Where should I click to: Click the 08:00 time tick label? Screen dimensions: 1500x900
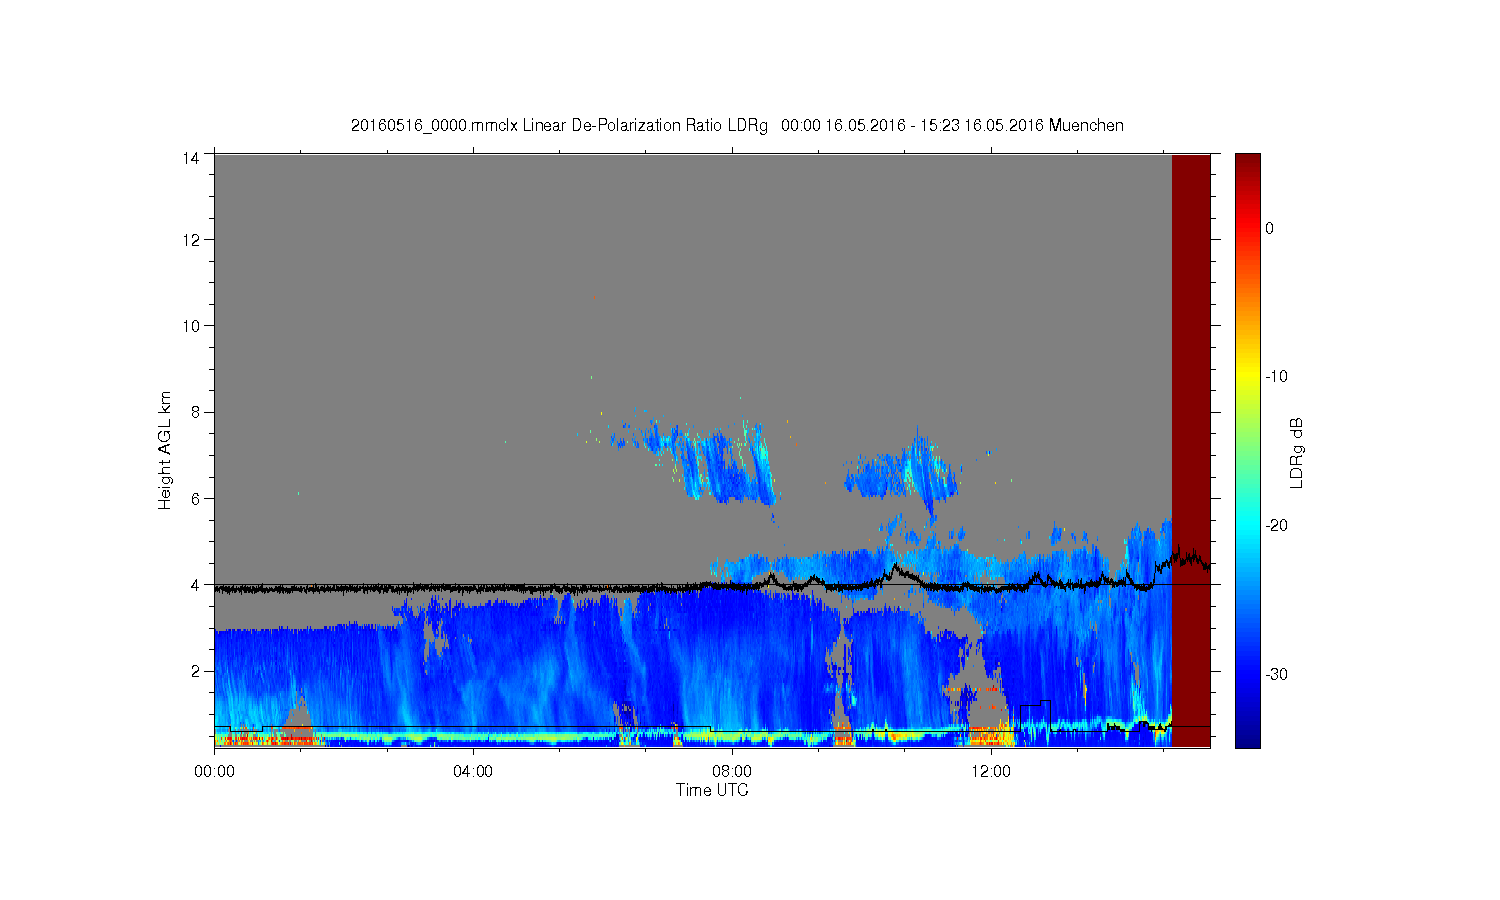732,771
